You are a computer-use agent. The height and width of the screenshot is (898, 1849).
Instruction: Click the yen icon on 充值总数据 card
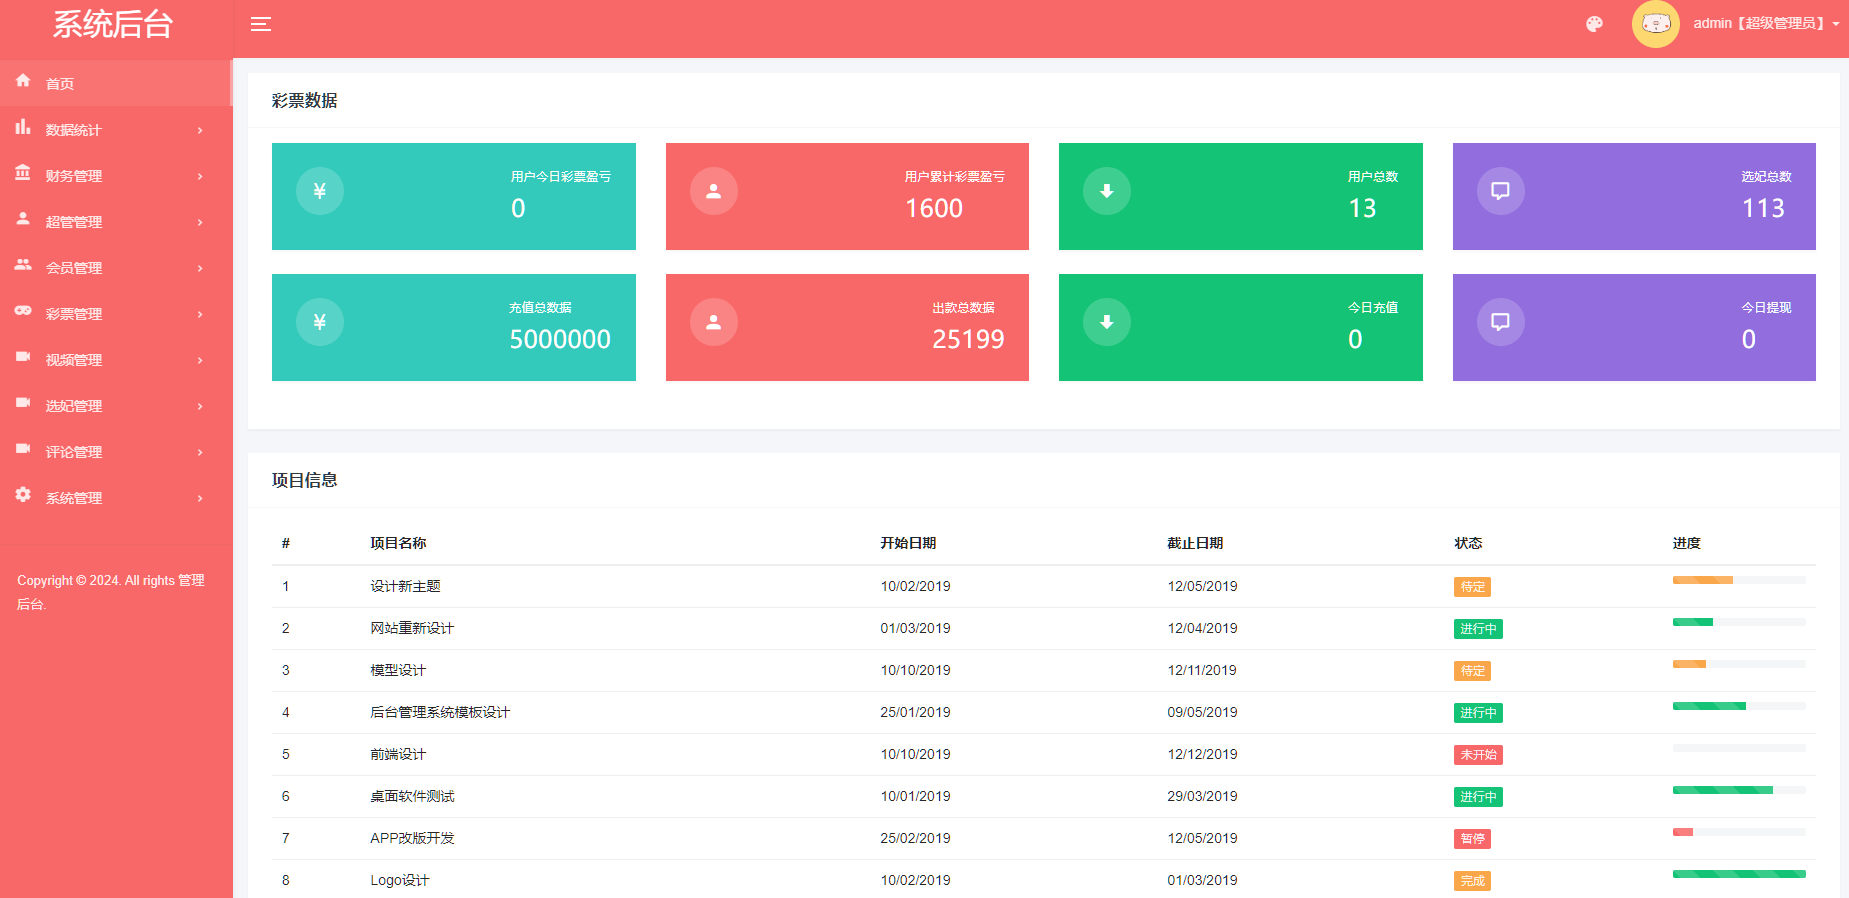click(x=320, y=322)
